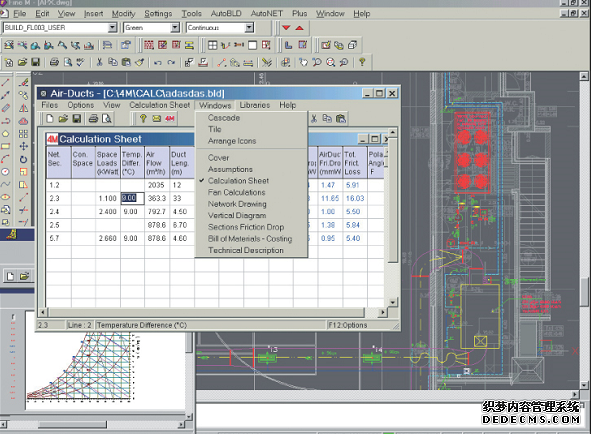591x434 pixels.
Task: Open the Options menu in Air-Ducts window
Action: [x=81, y=105]
